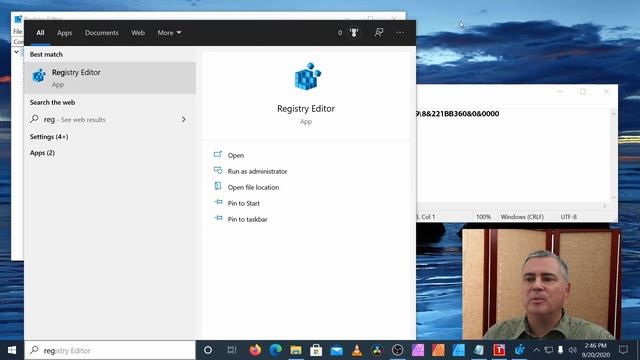
Task: Click the Notepad text line 8&221BB360&0&0000
Action: 458,114
